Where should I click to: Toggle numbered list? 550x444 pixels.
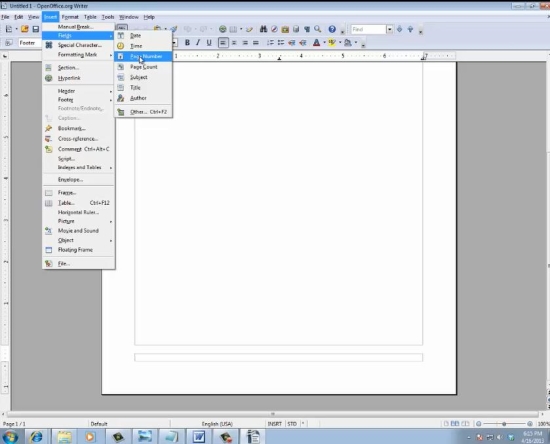click(270, 43)
